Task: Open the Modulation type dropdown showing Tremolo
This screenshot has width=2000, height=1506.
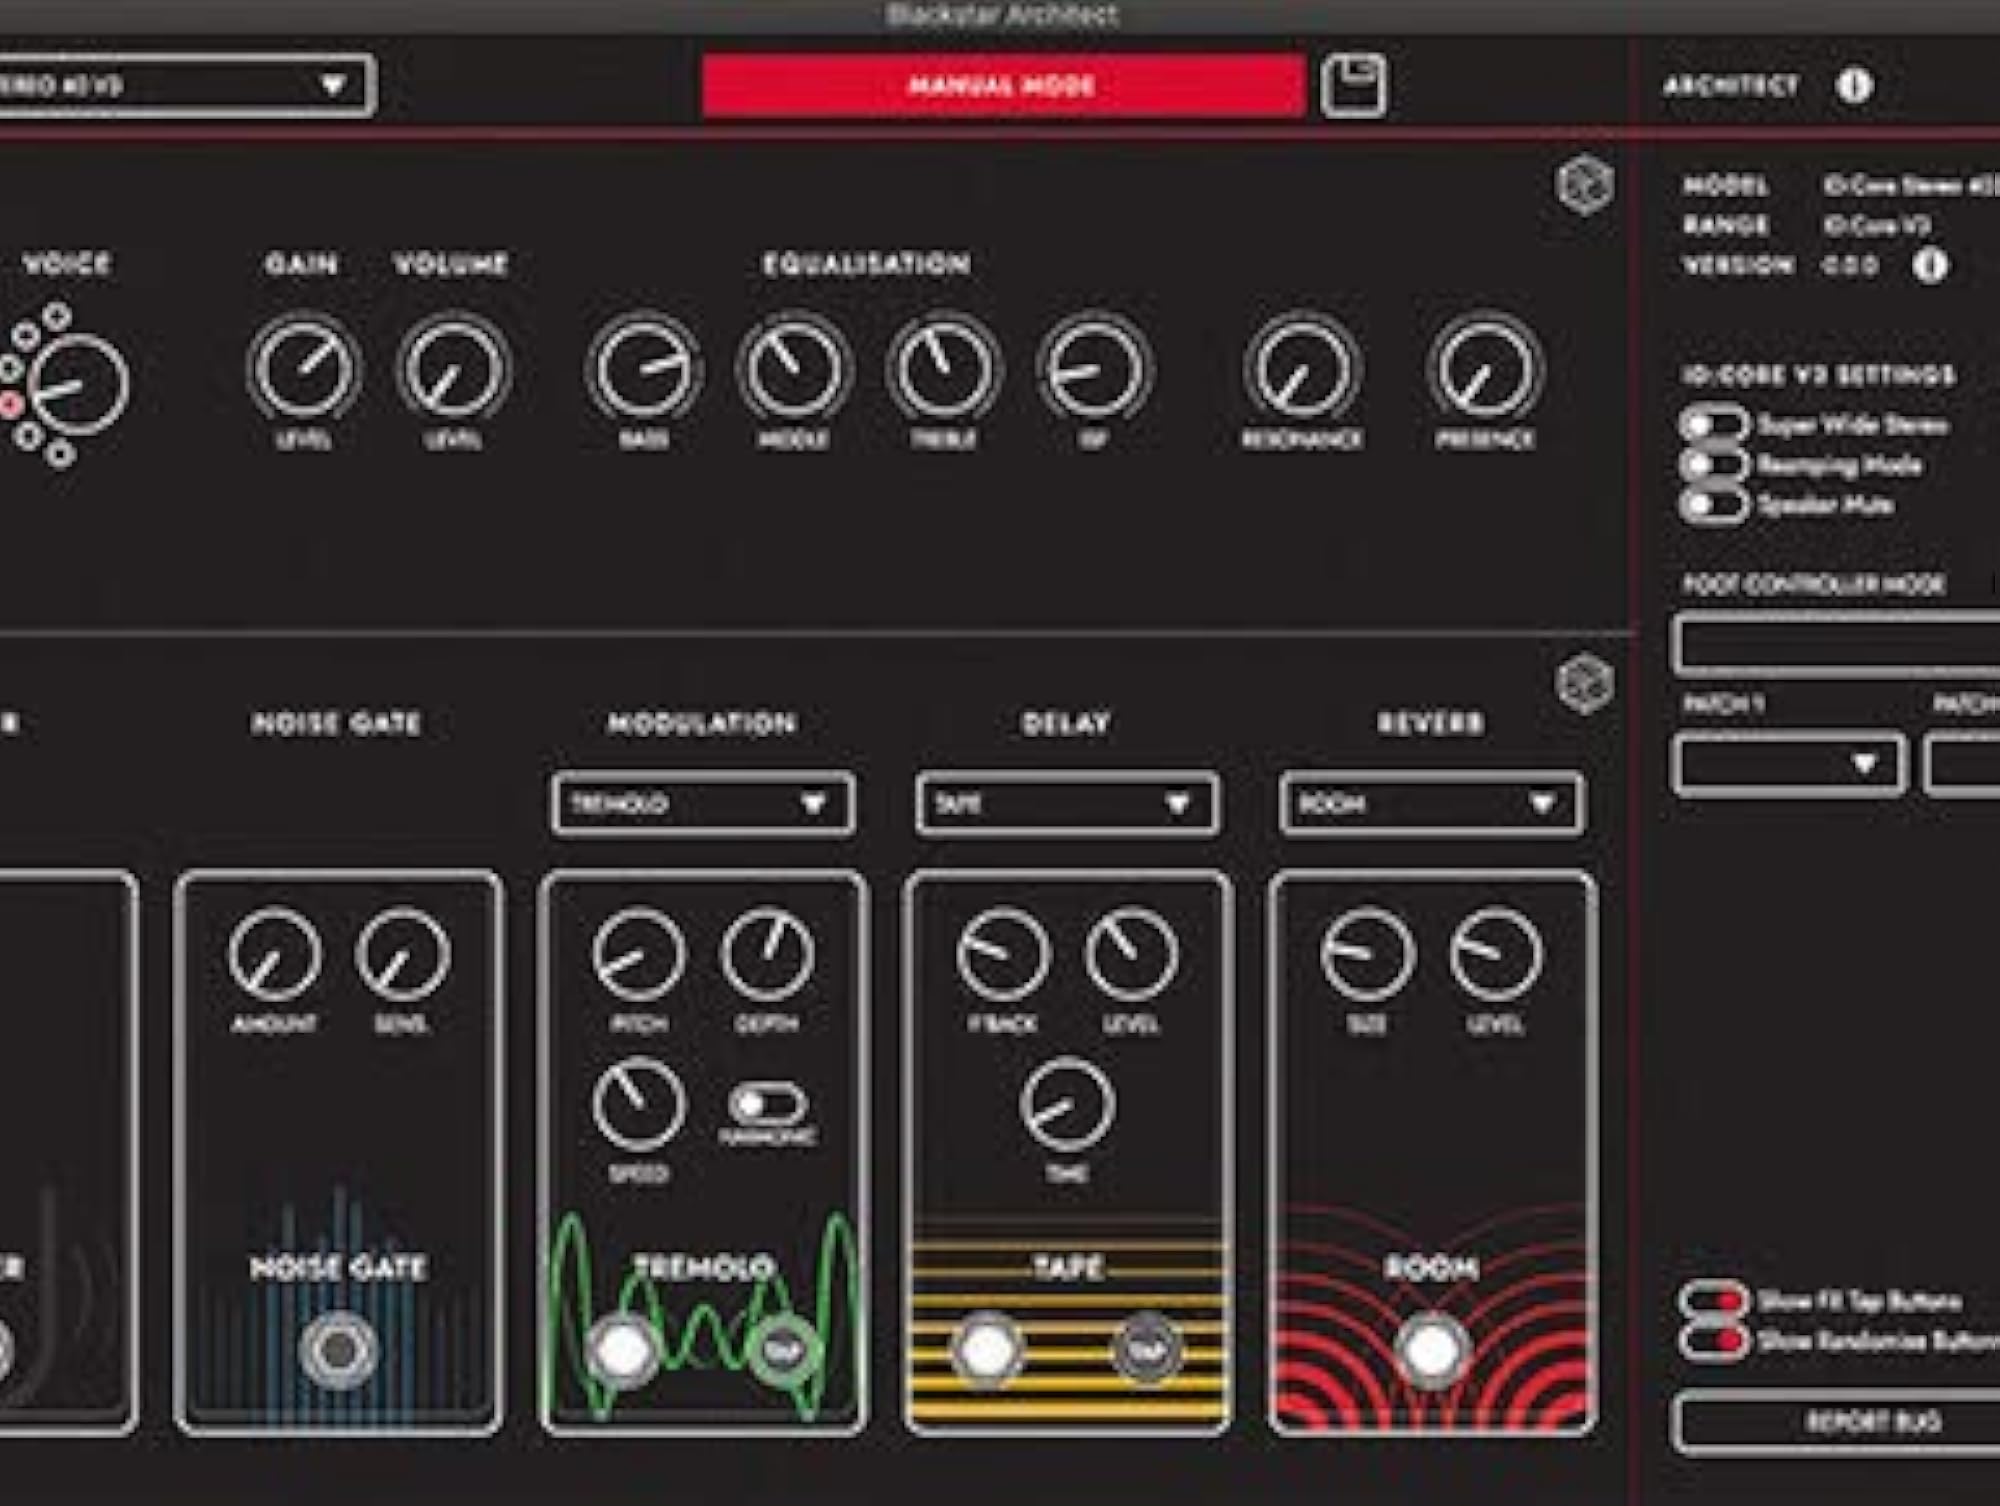Action: 703,804
